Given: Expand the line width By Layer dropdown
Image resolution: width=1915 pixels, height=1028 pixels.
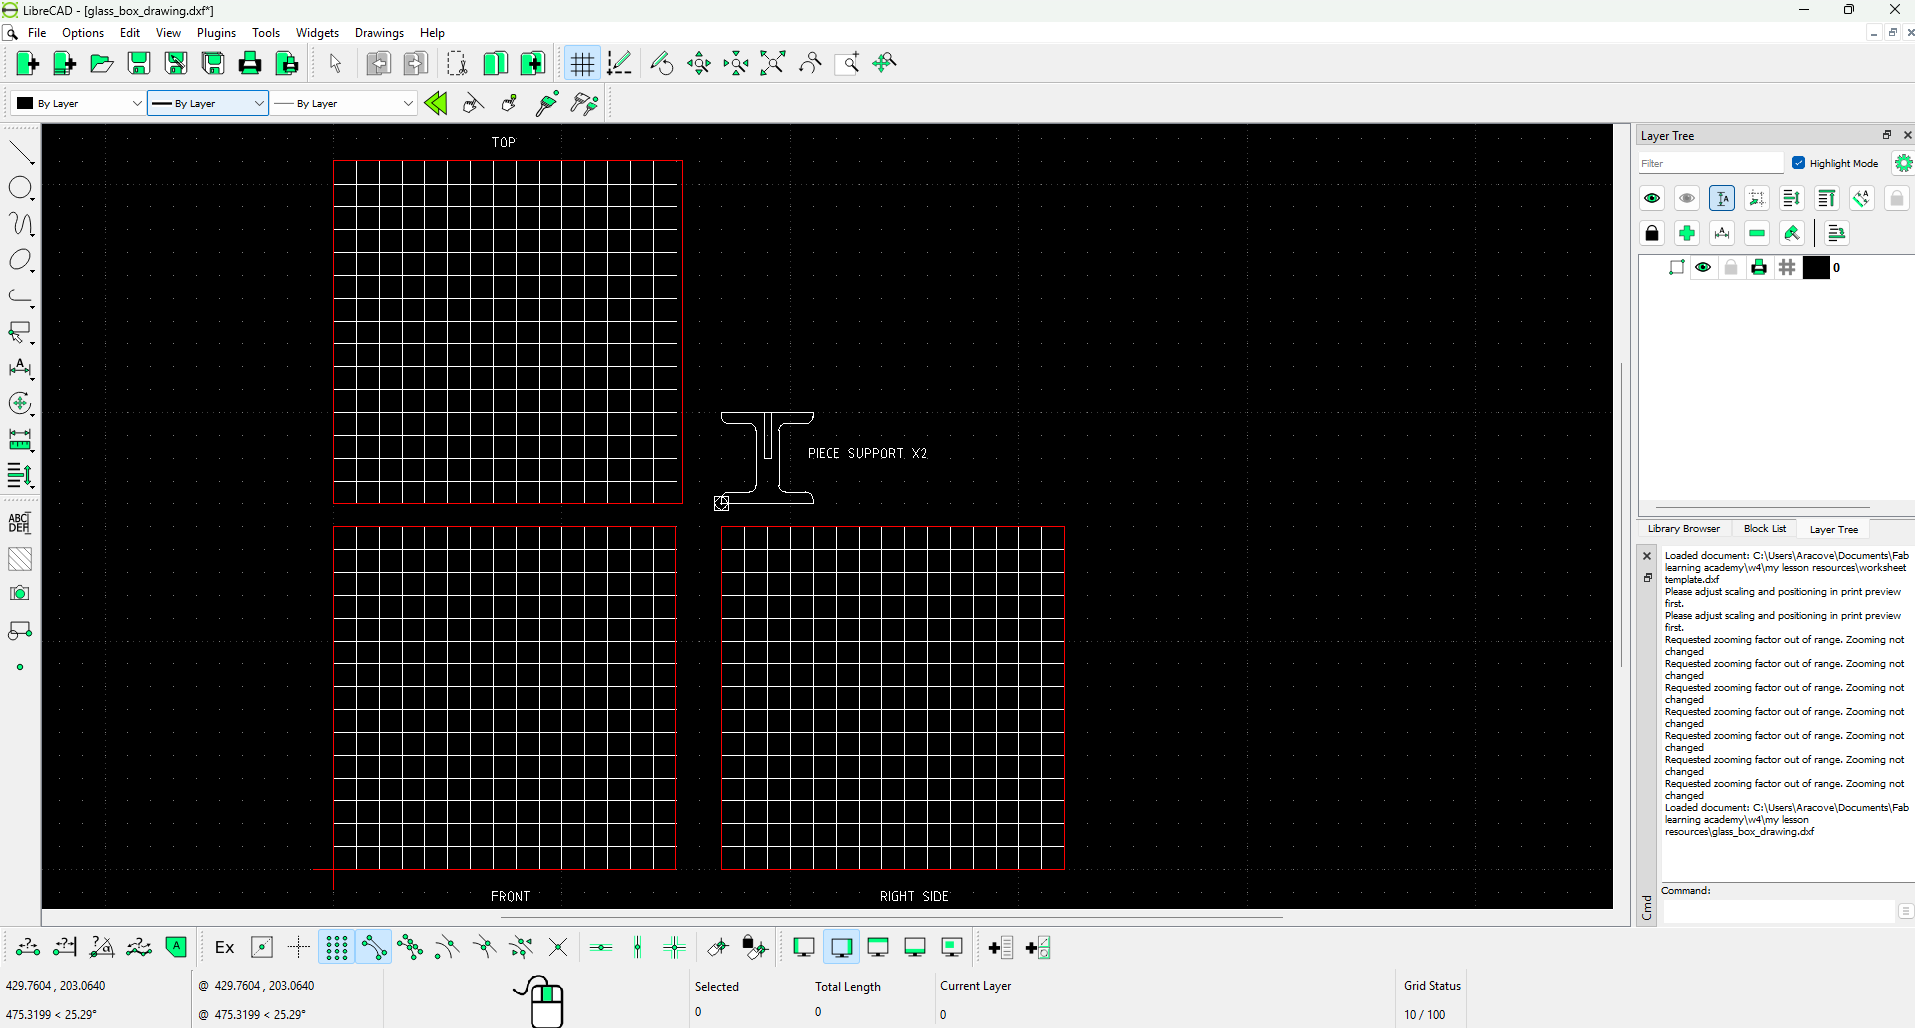Looking at the screenshot, I should [x=208, y=103].
